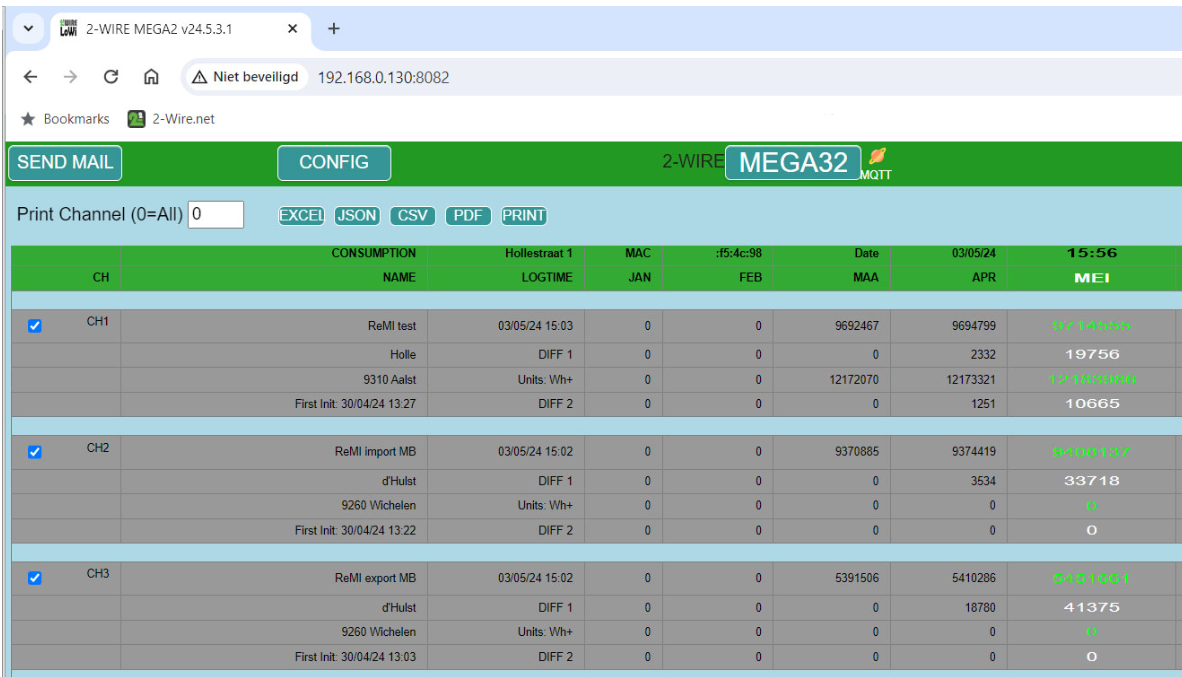Click the Print Channel number field

[x=216, y=215]
